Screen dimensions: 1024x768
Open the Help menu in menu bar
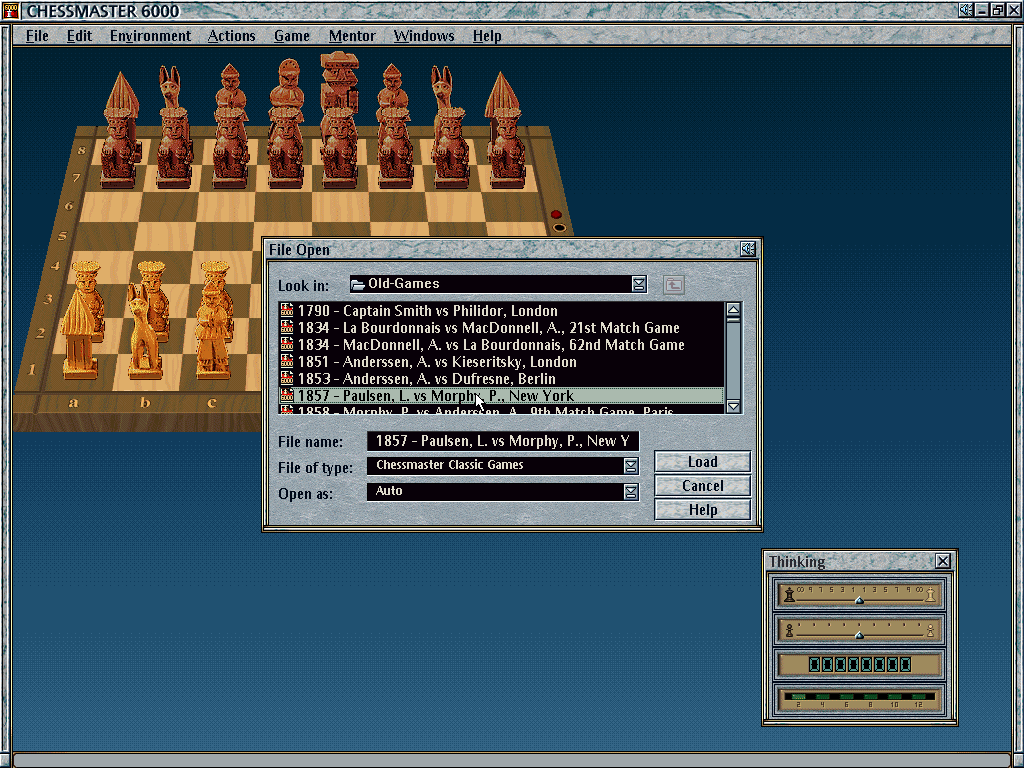point(487,36)
